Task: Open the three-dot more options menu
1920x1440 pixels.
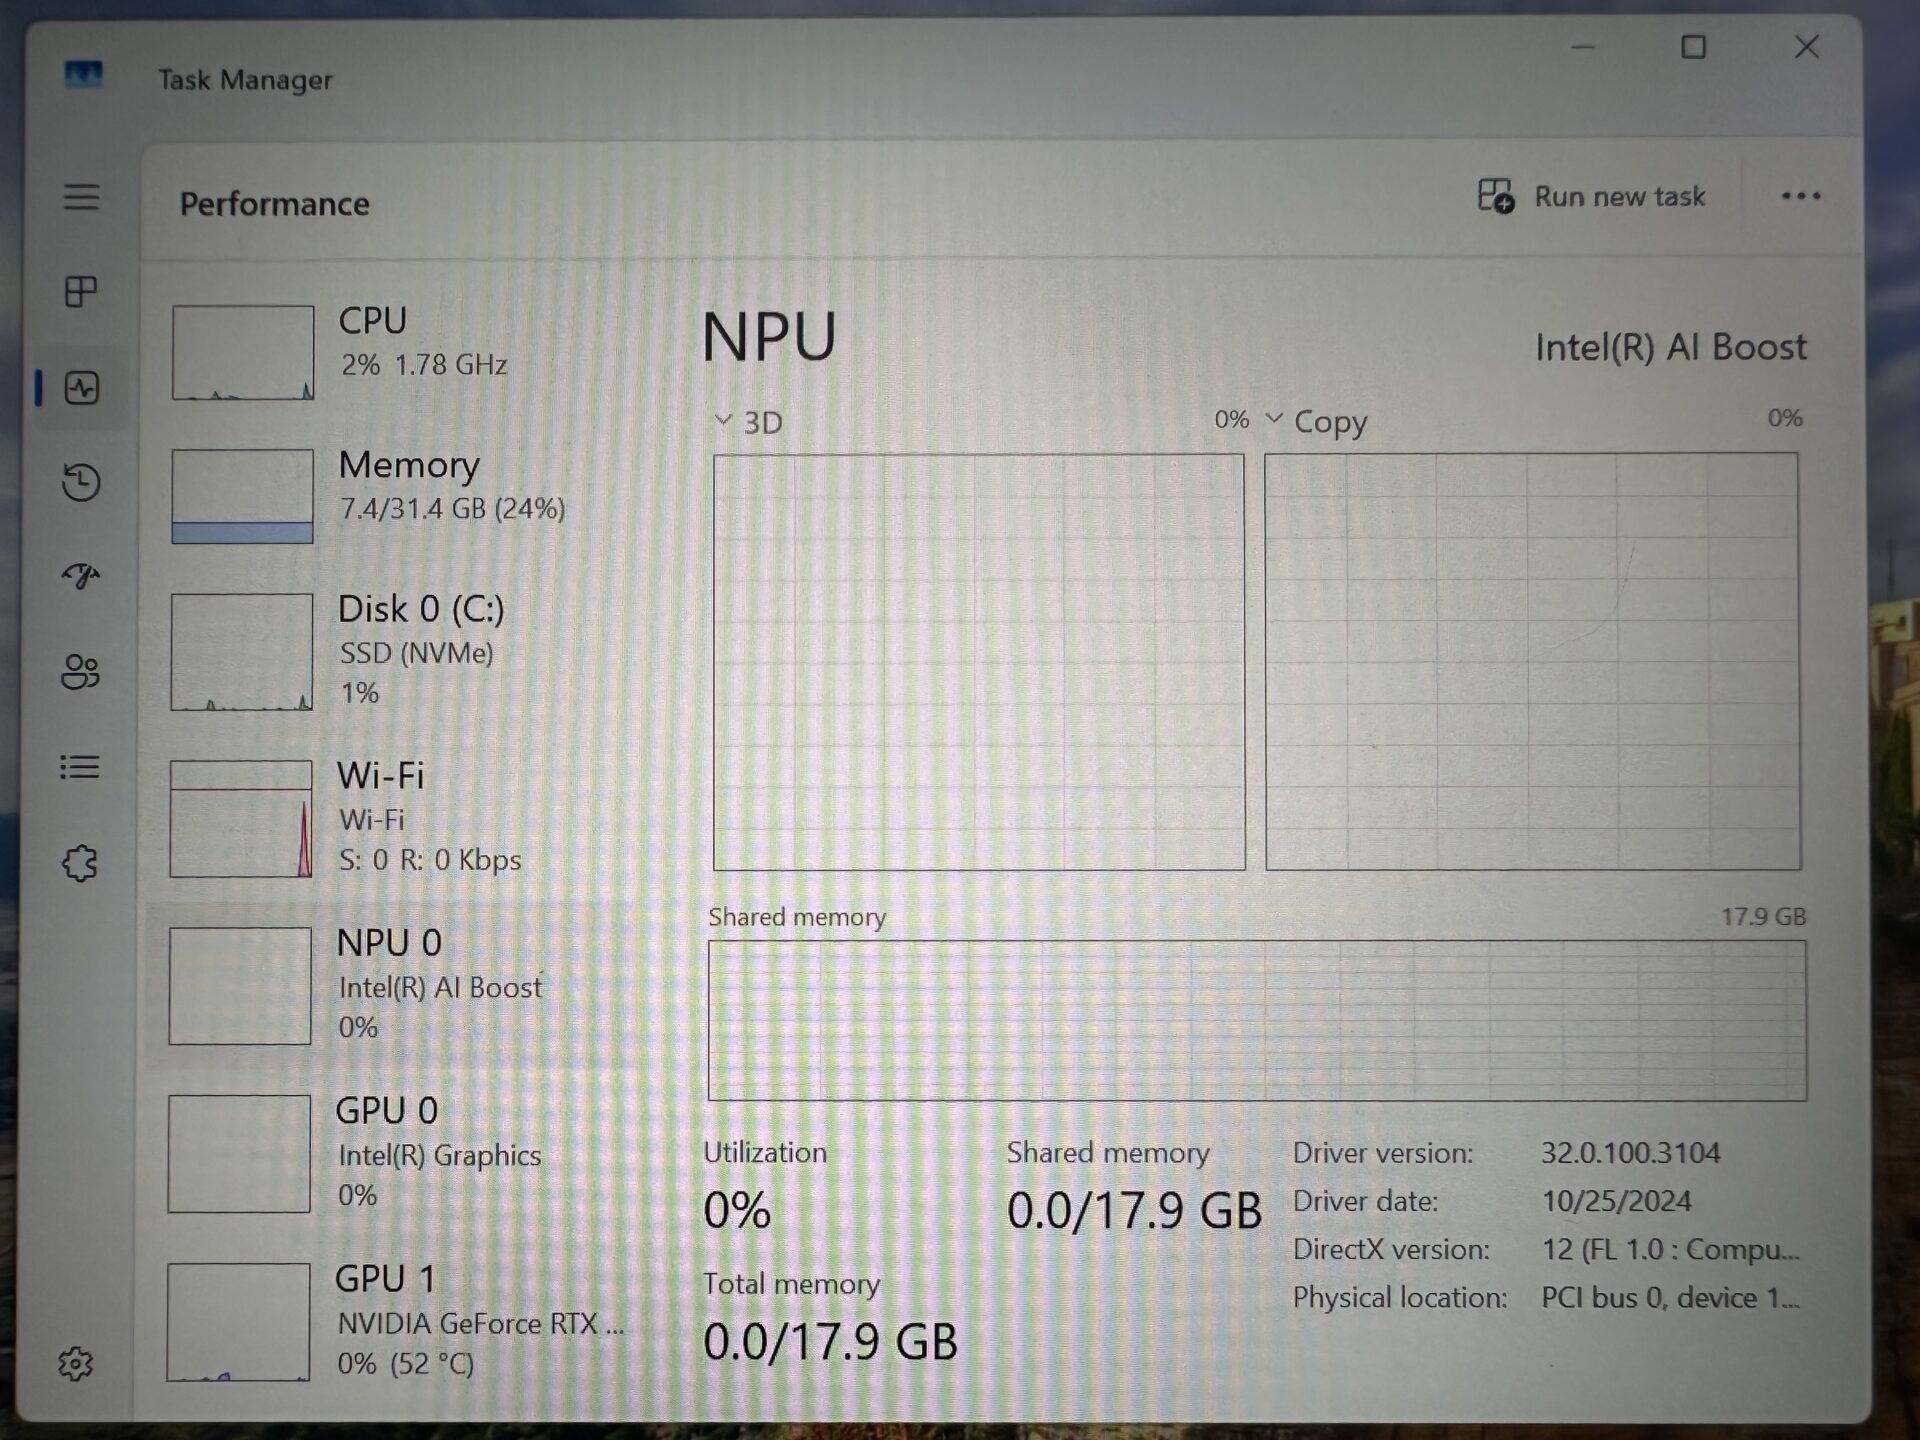Action: click(1800, 196)
